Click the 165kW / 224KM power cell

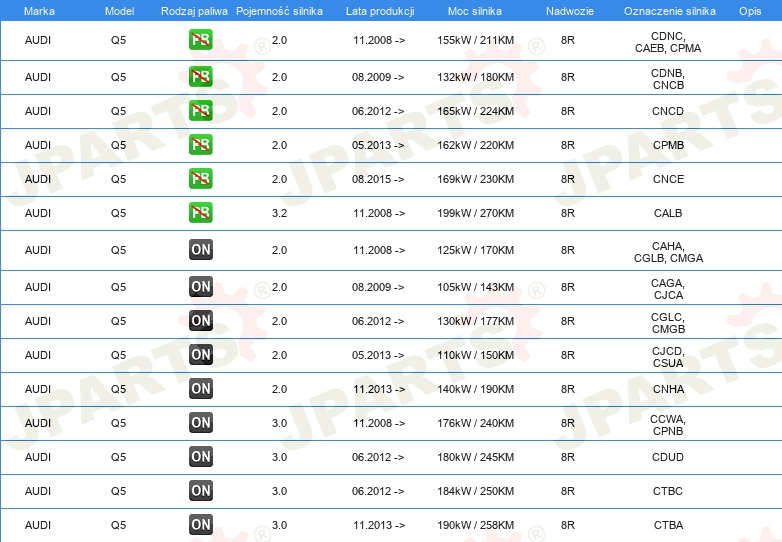(475, 111)
